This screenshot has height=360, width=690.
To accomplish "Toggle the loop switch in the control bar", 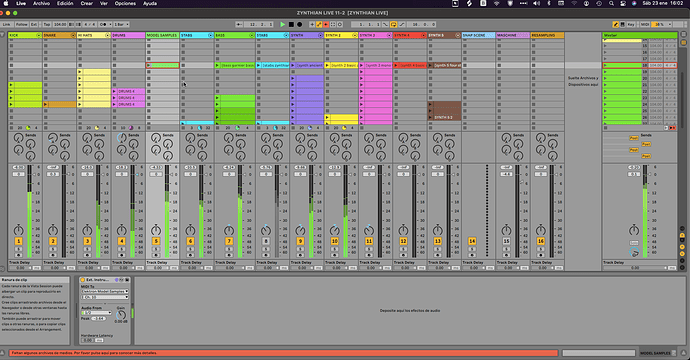I will click(393, 25).
